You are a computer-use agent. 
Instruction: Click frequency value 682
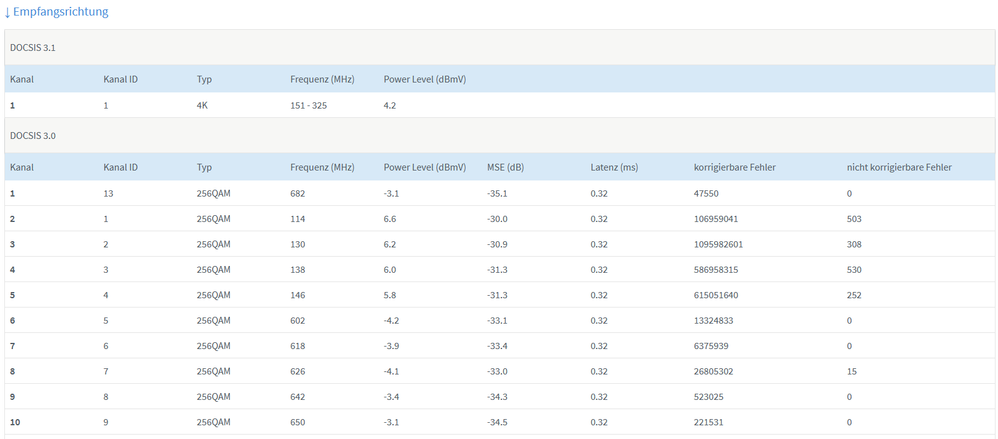298,193
